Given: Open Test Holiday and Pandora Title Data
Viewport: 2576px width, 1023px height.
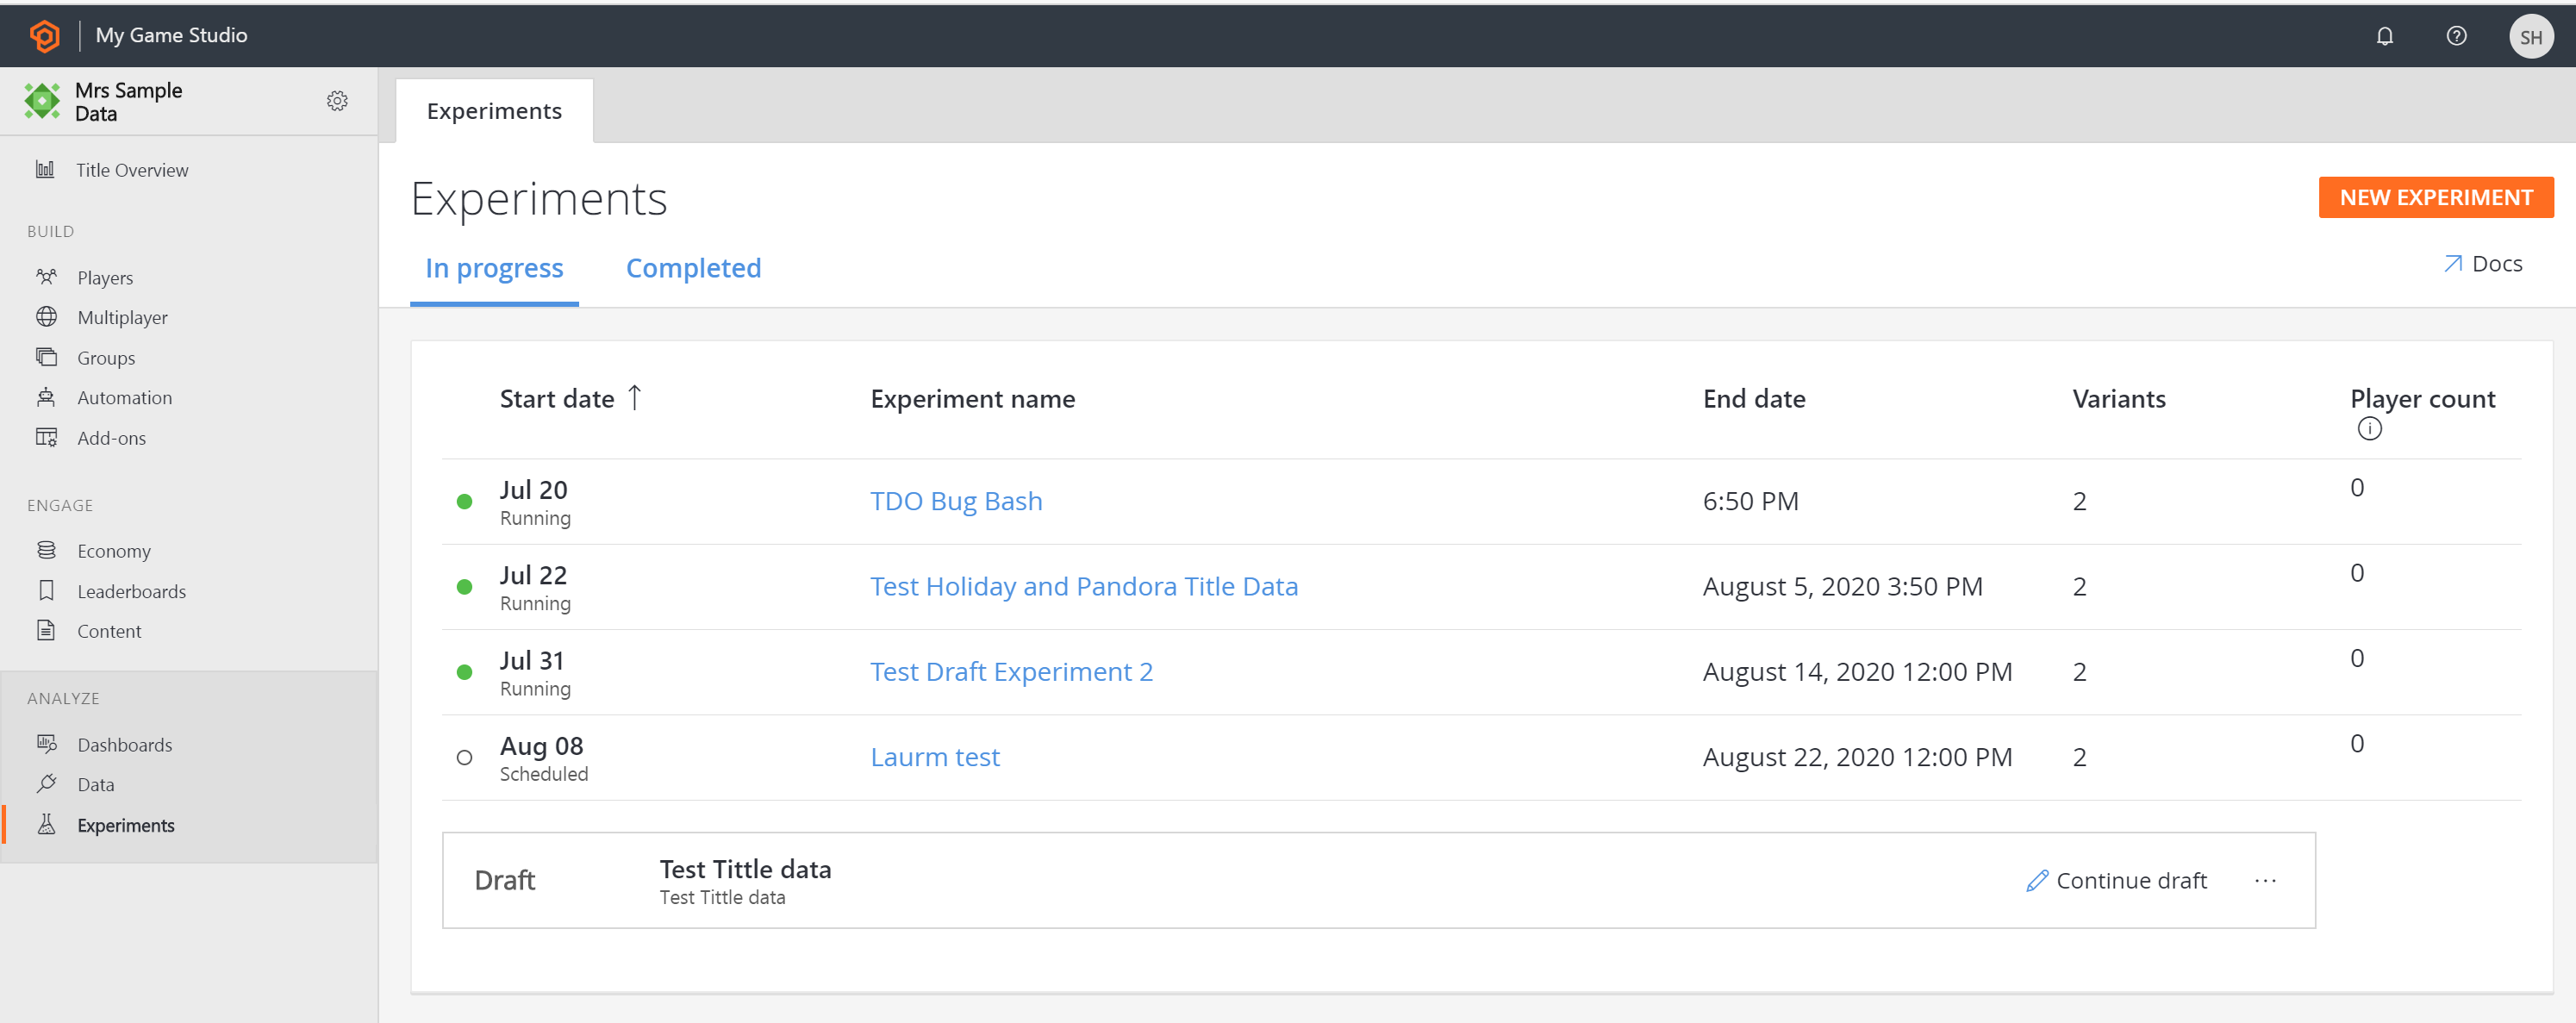Looking at the screenshot, I should click(1084, 586).
